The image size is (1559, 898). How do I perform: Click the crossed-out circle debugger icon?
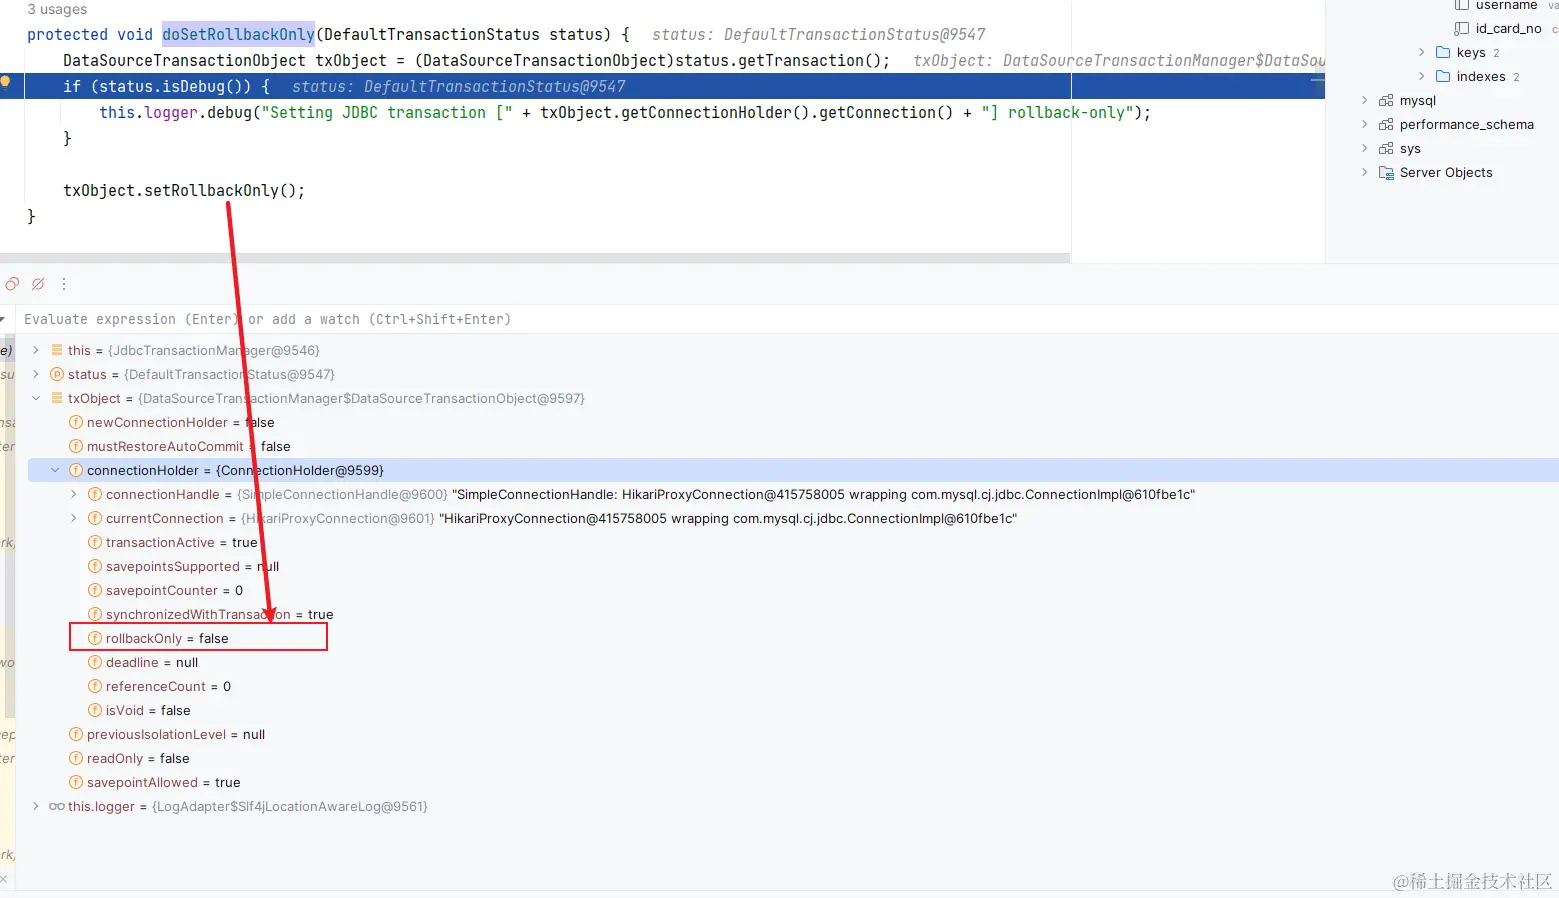pyautogui.click(x=38, y=284)
